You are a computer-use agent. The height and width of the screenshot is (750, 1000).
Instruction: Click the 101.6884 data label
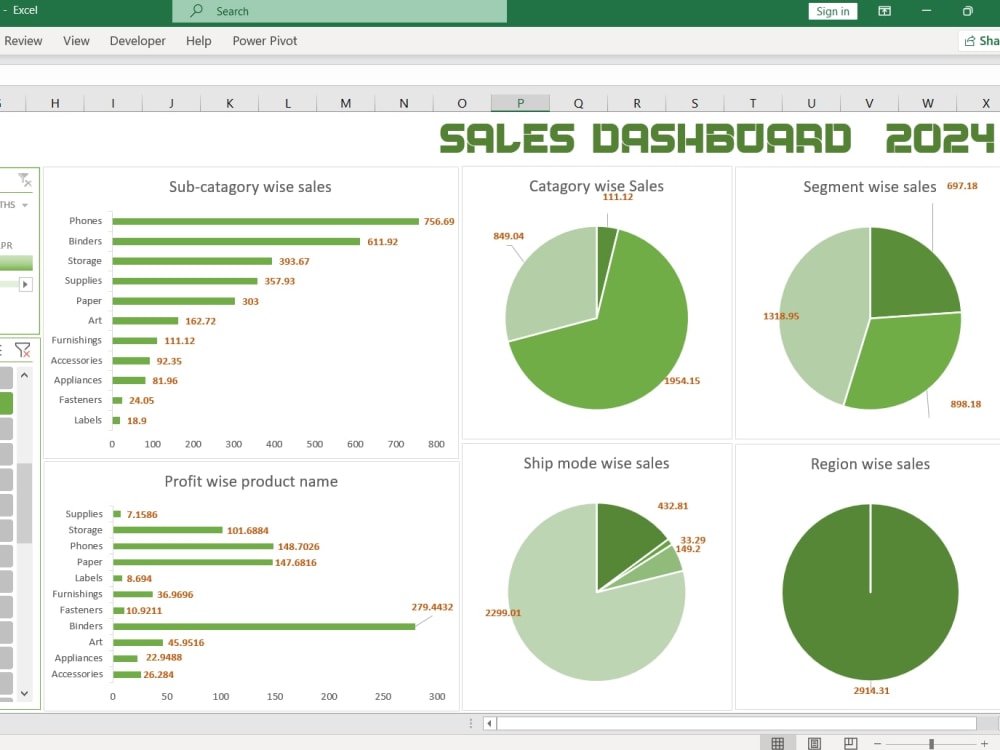click(x=247, y=531)
